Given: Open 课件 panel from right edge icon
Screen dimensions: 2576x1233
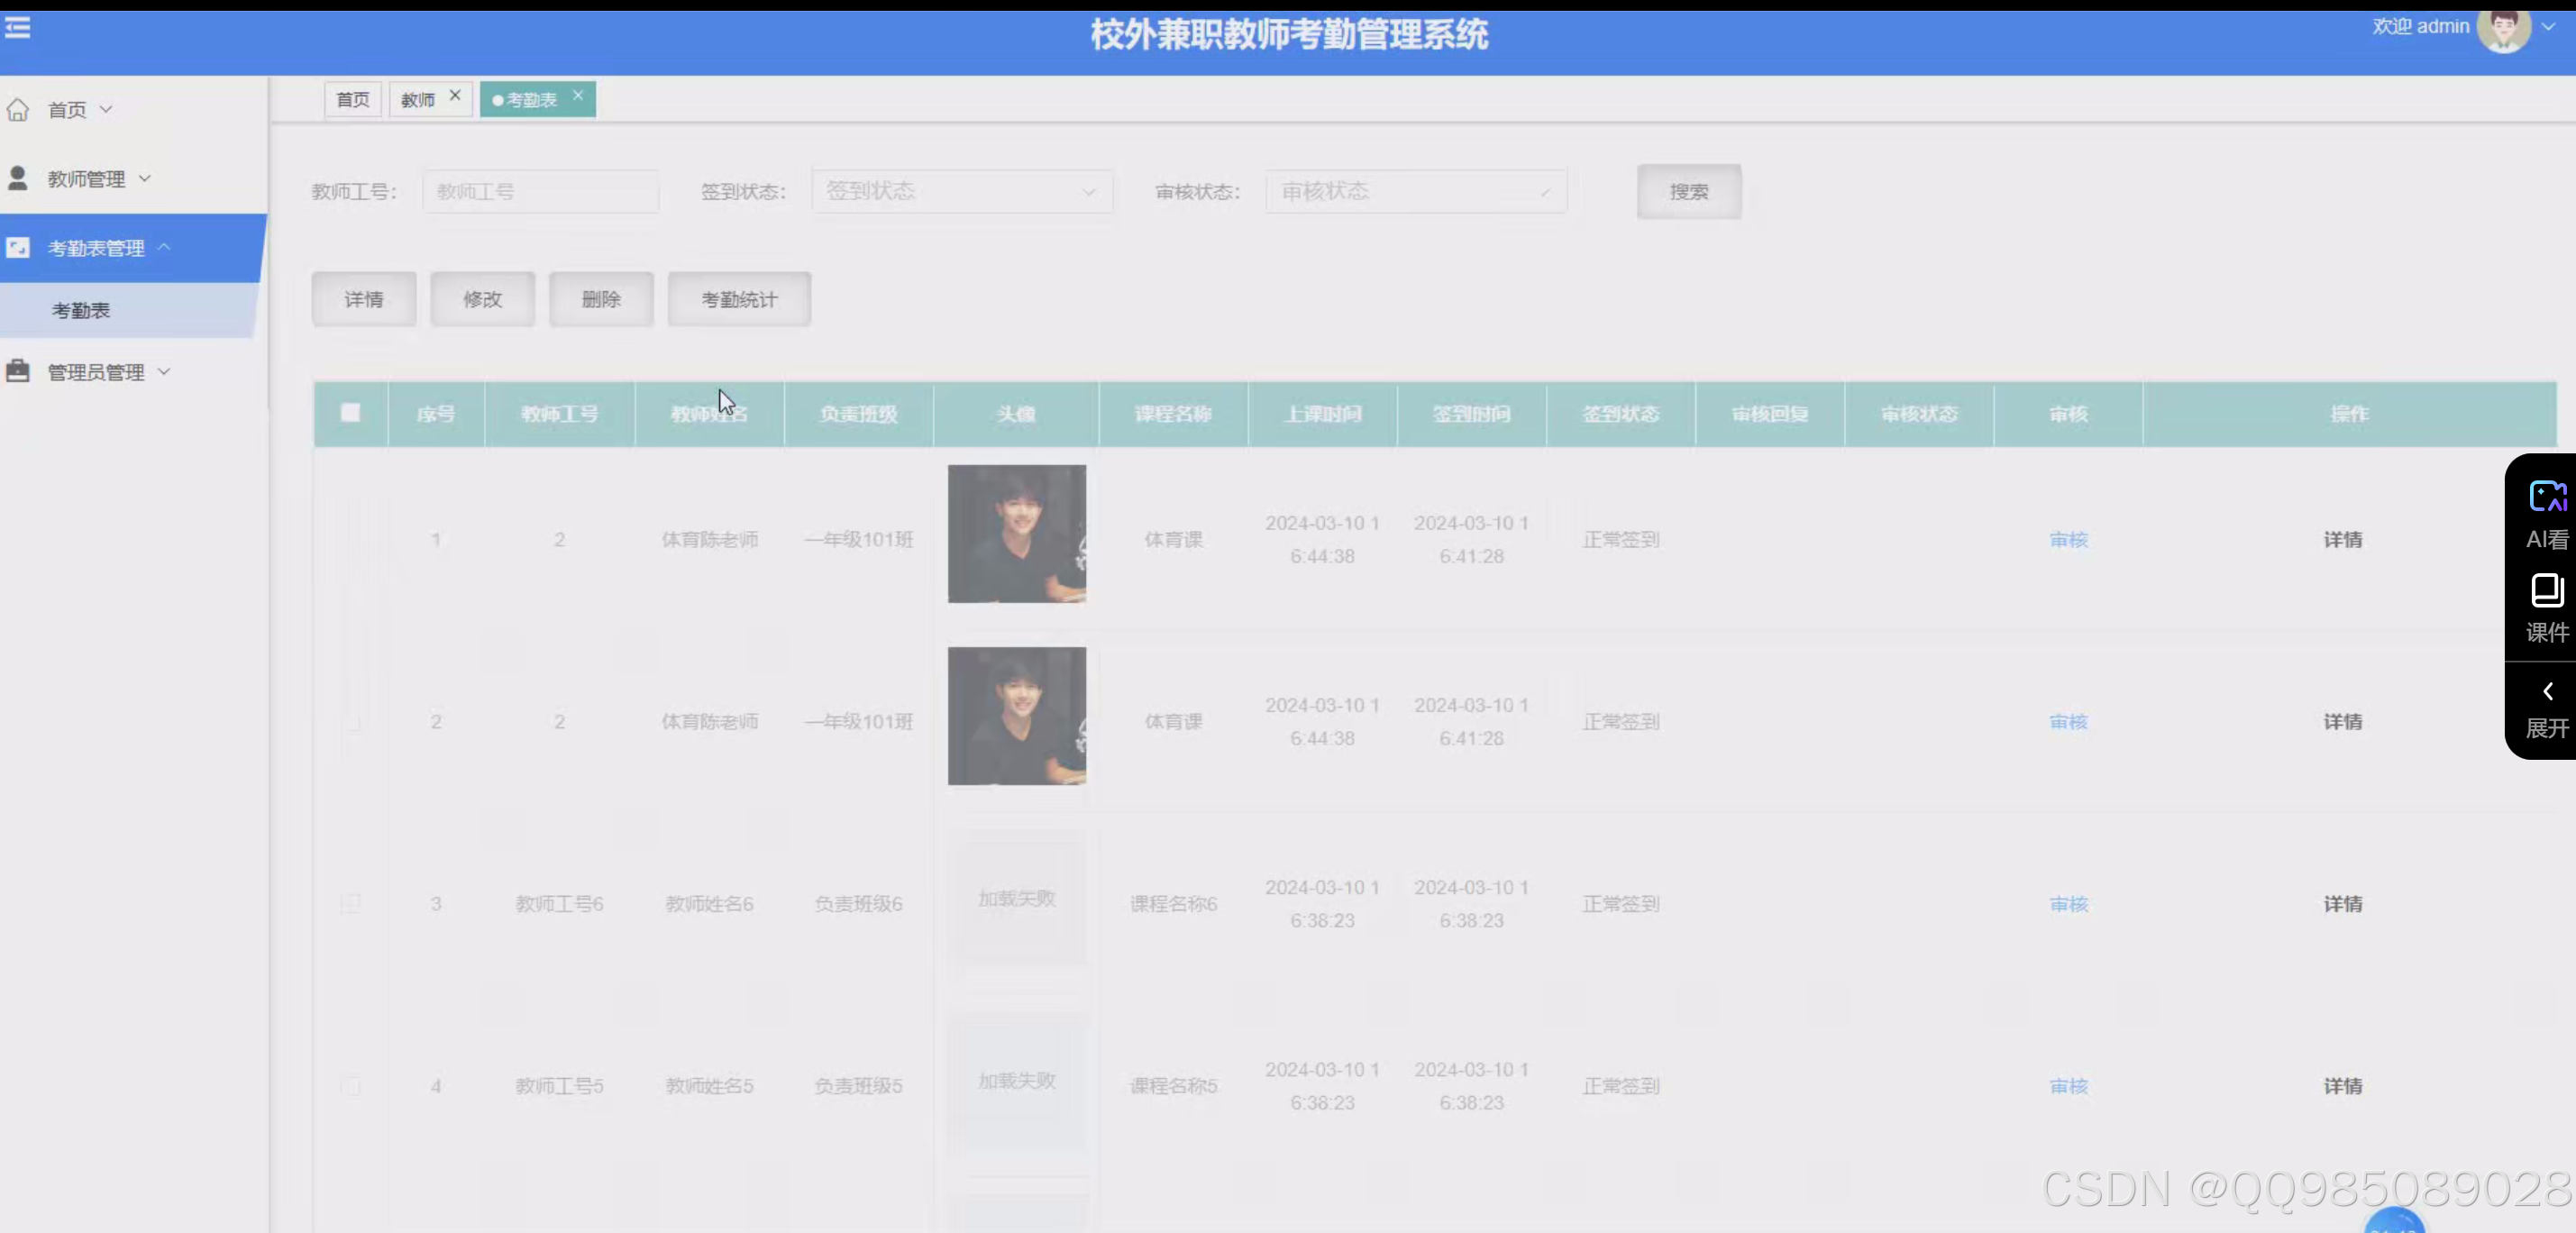Looking at the screenshot, I should [x=2547, y=592].
